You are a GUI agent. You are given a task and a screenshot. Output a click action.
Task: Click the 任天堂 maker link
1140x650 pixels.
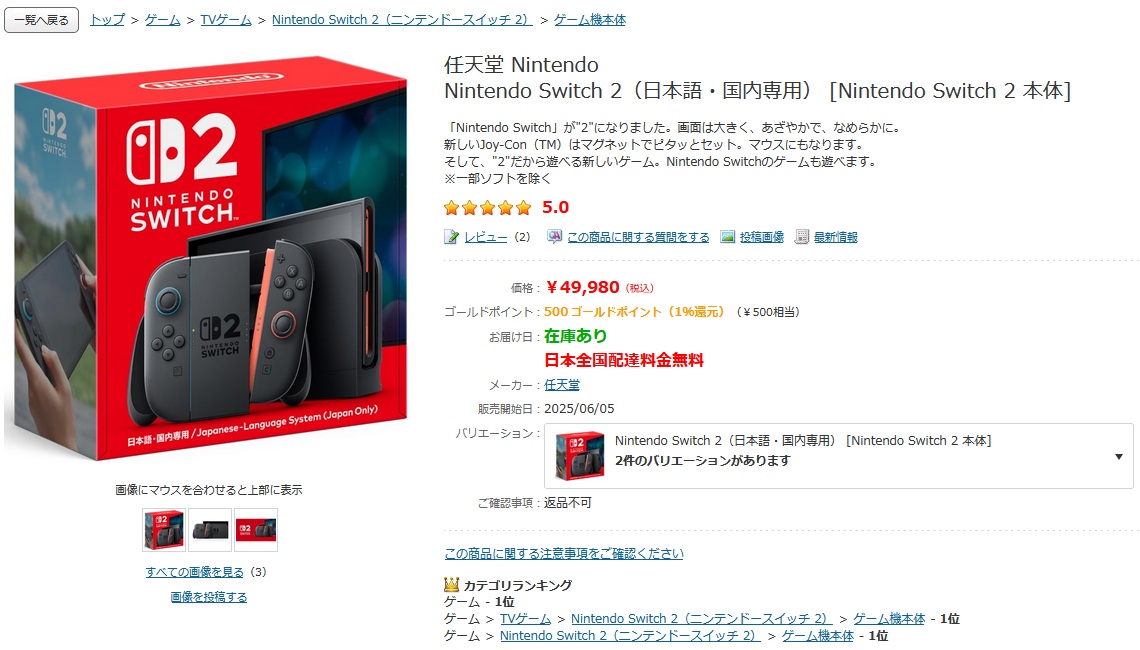pyautogui.click(x=562, y=385)
